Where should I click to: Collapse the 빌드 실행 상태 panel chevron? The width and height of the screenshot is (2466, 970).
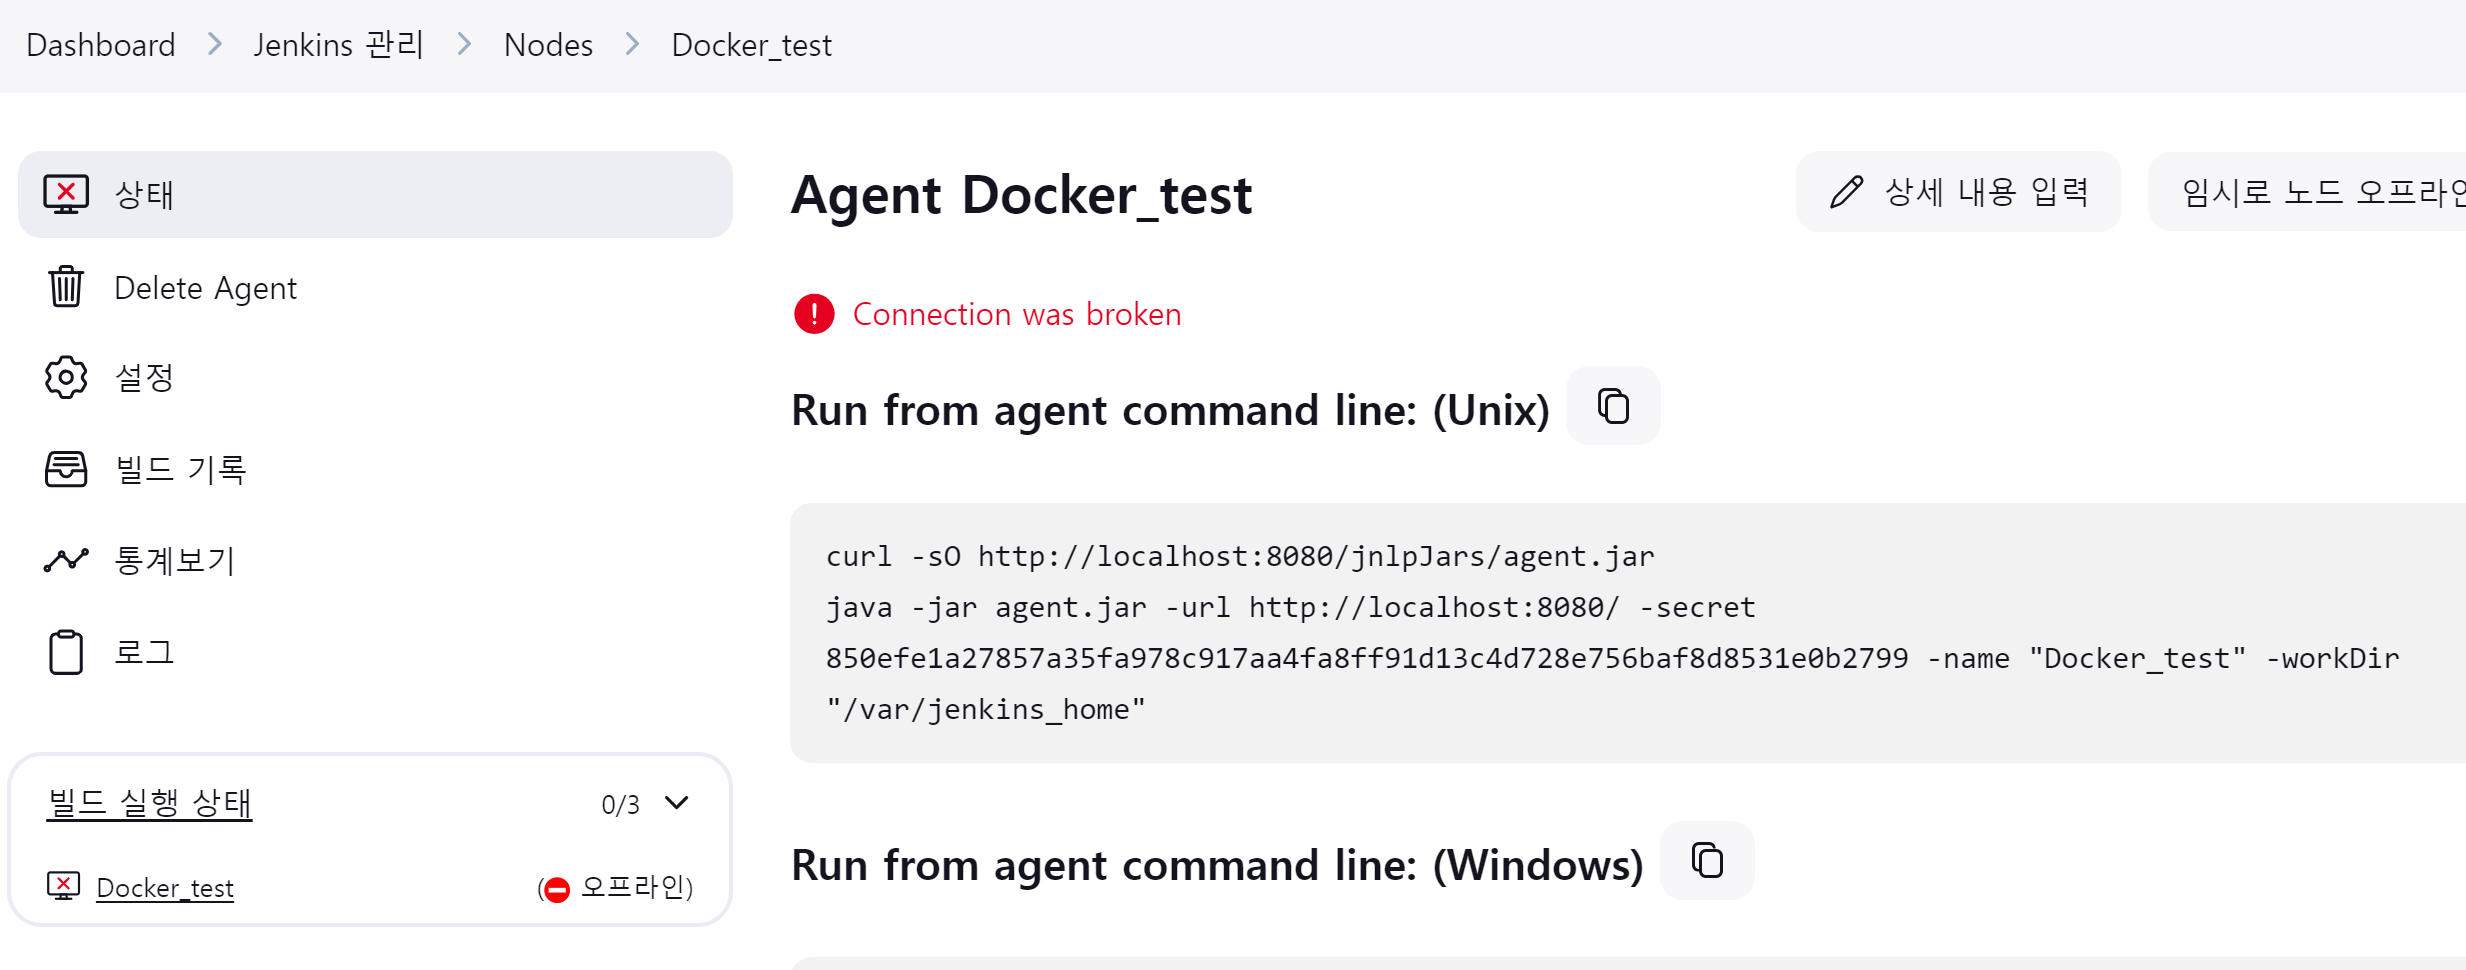click(x=677, y=803)
